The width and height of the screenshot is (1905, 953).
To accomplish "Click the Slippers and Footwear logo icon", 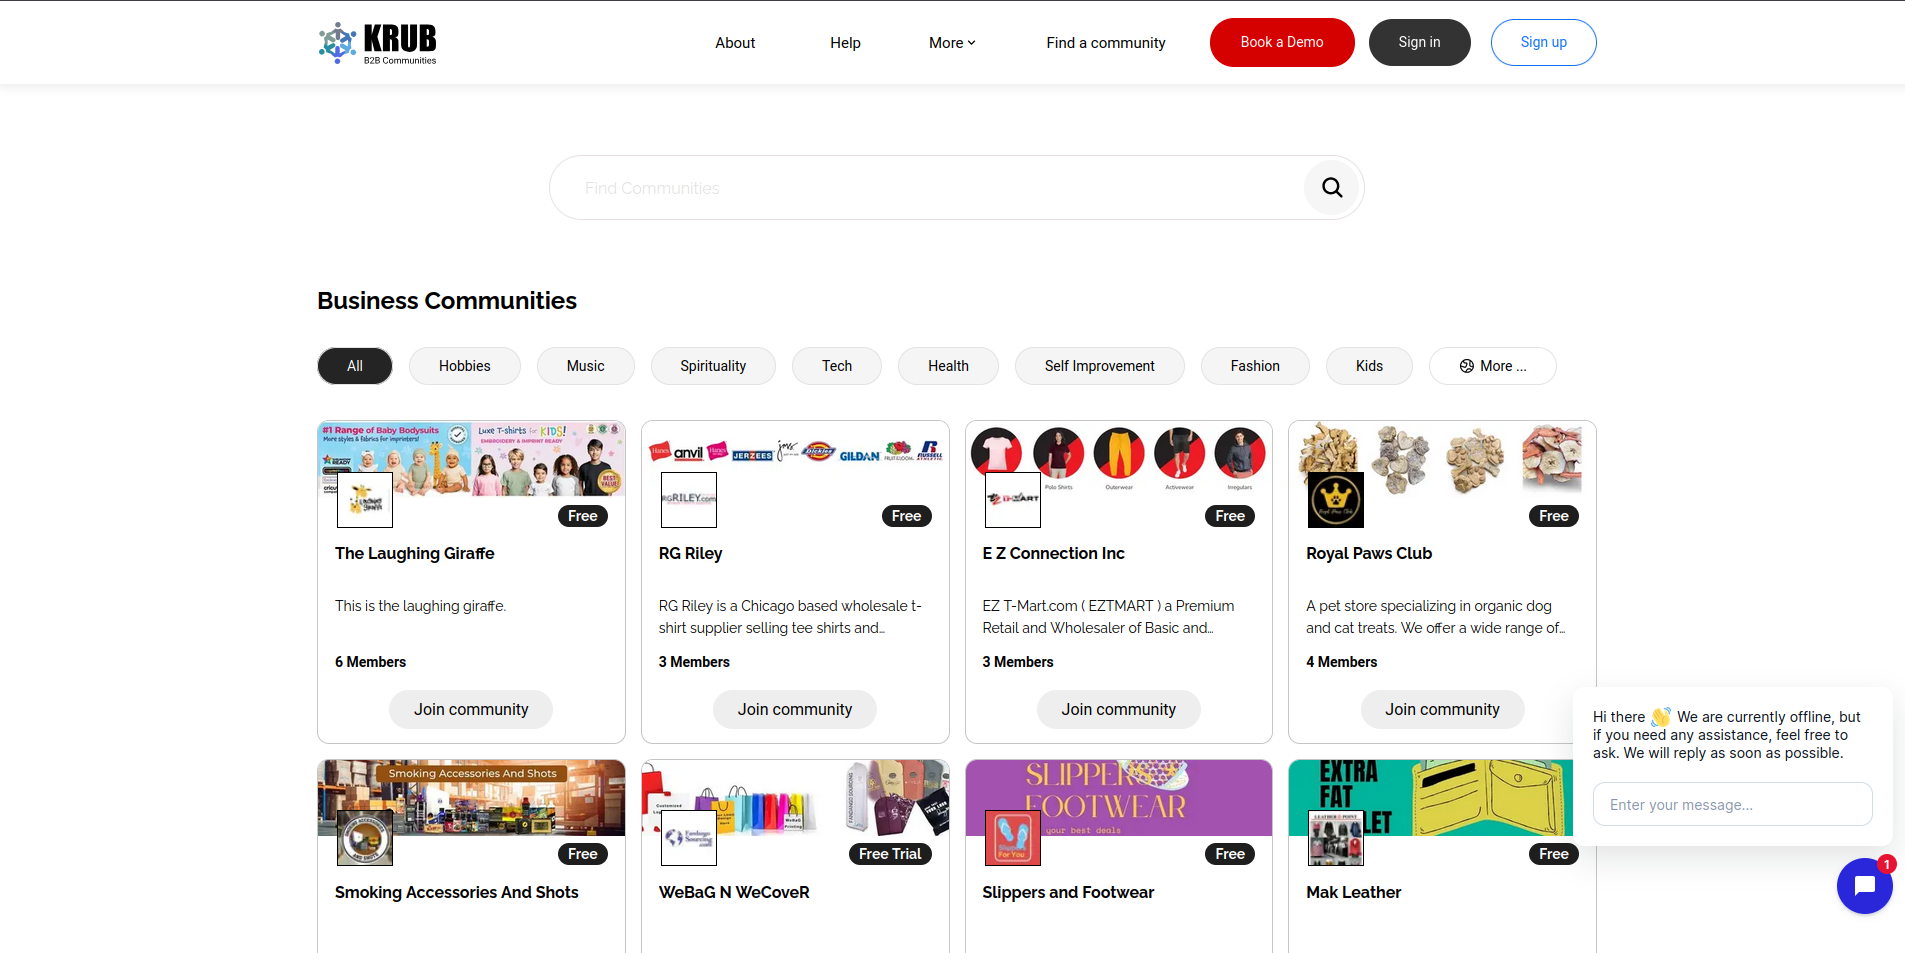I will pyautogui.click(x=1012, y=838).
